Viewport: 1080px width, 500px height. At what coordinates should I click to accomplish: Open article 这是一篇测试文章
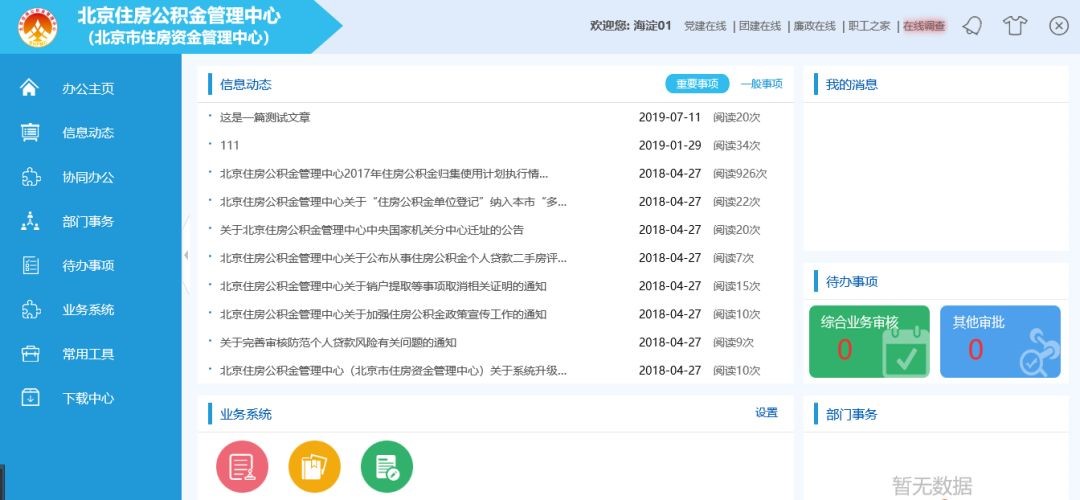coord(265,118)
